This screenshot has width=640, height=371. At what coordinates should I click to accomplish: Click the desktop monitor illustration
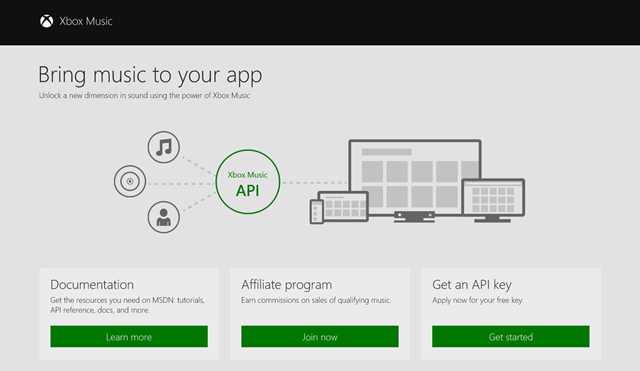pos(493,200)
